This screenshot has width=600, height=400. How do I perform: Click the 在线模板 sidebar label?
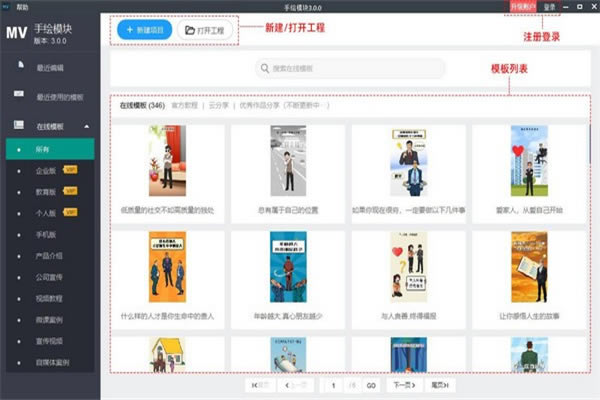click(x=50, y=126)
